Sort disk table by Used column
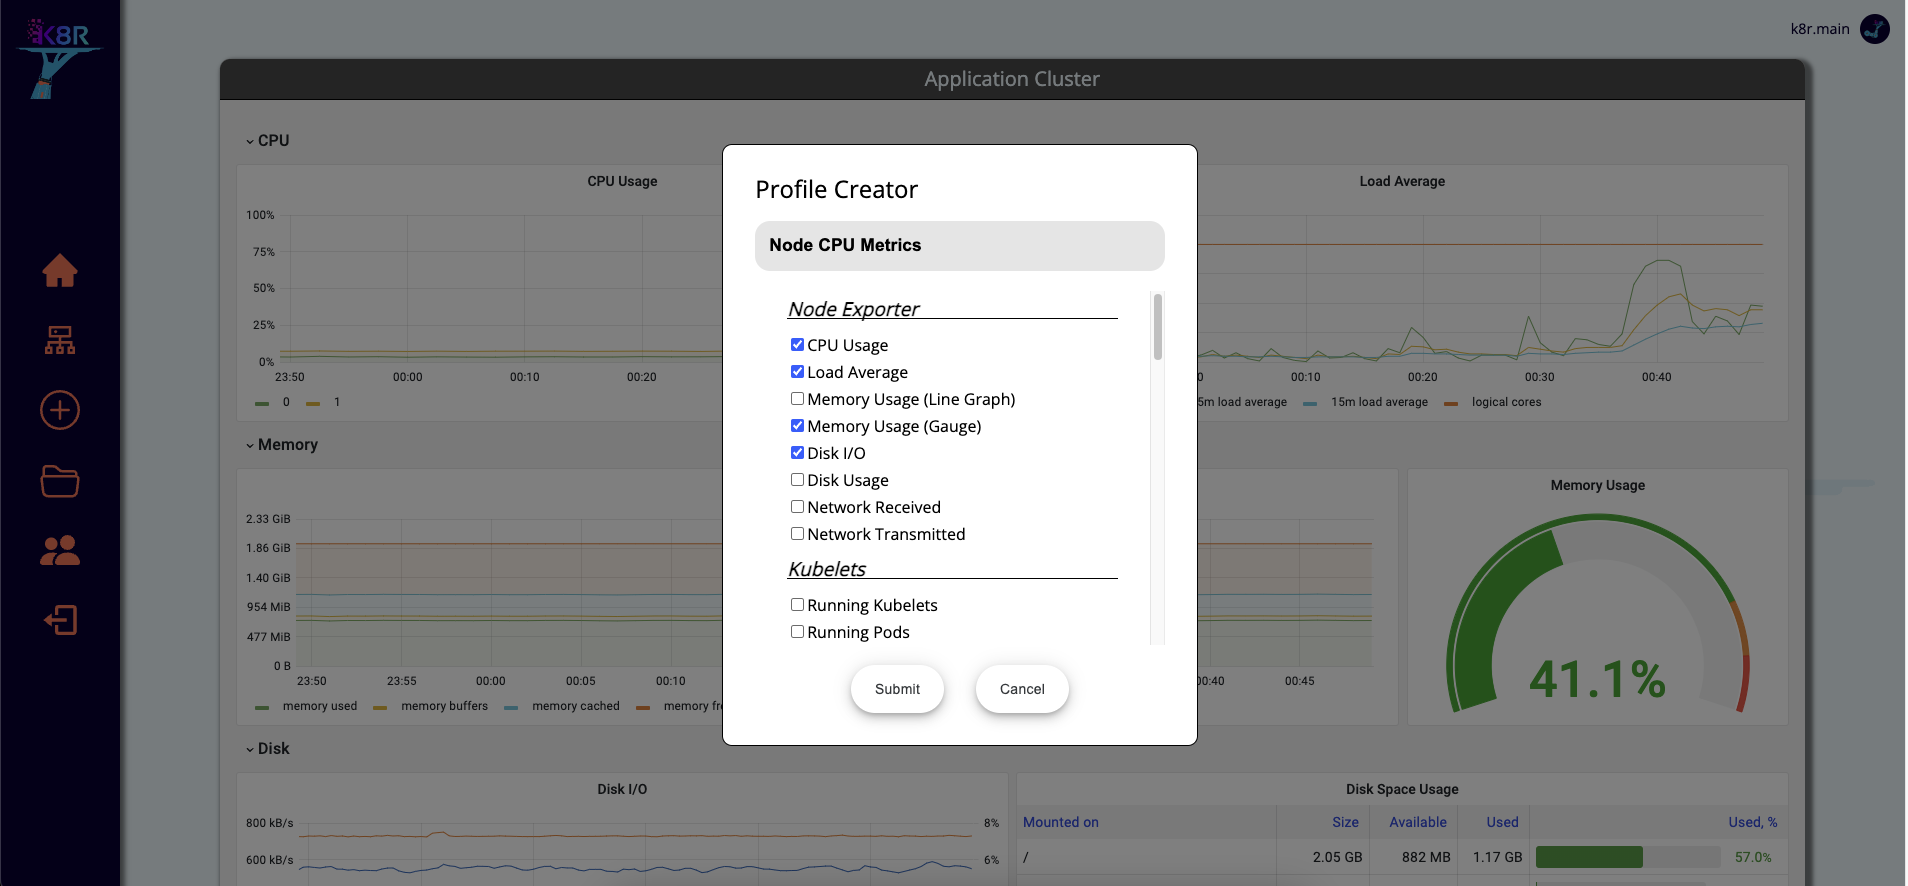This screenshot has width=1908, height=886. (x=1502, y=822)
